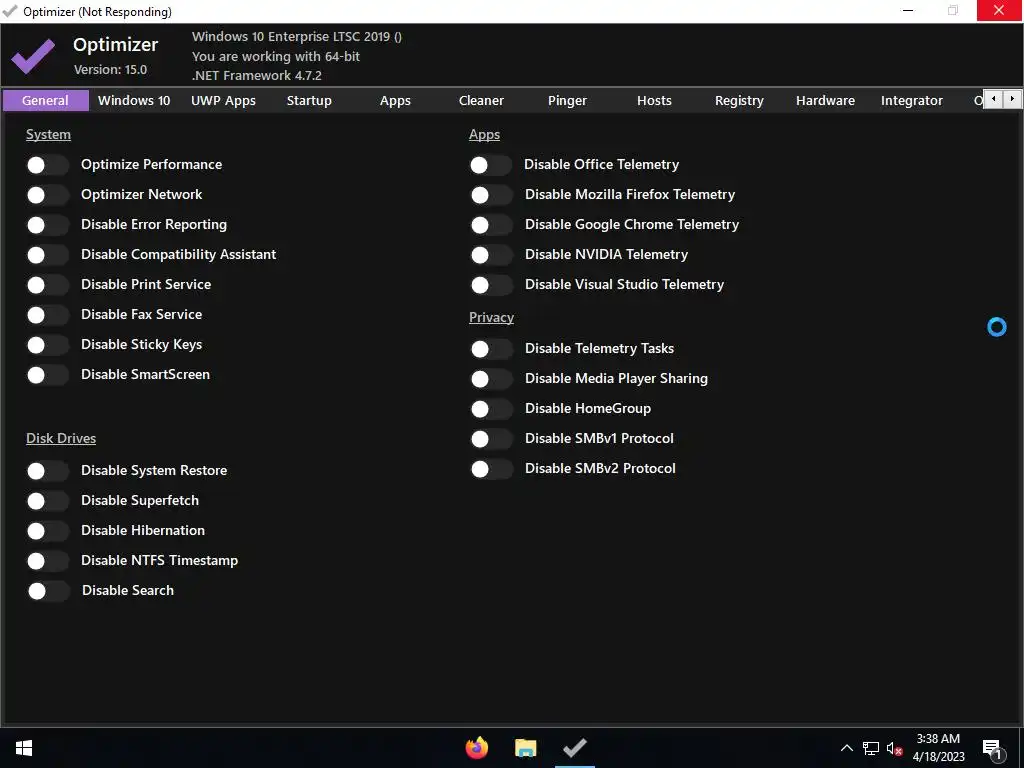Image resolution: width=1024 pixels, height=768 pixels.
Task: Toggle Disable Search switch
Action: click(48, 591)
